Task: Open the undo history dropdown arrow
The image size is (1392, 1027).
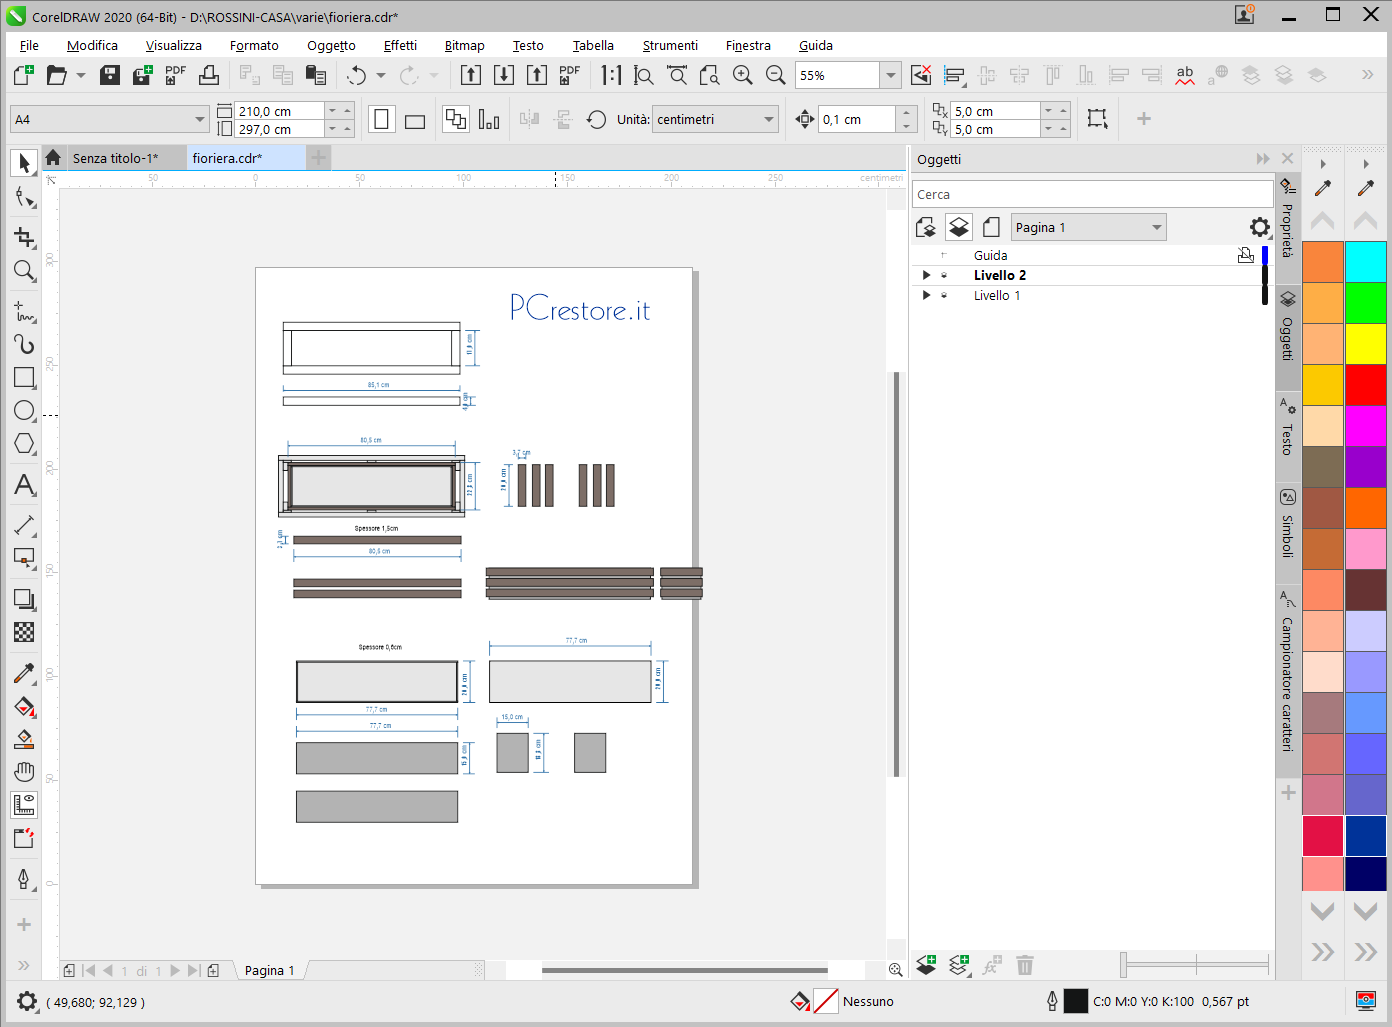Action: point(381,75)
